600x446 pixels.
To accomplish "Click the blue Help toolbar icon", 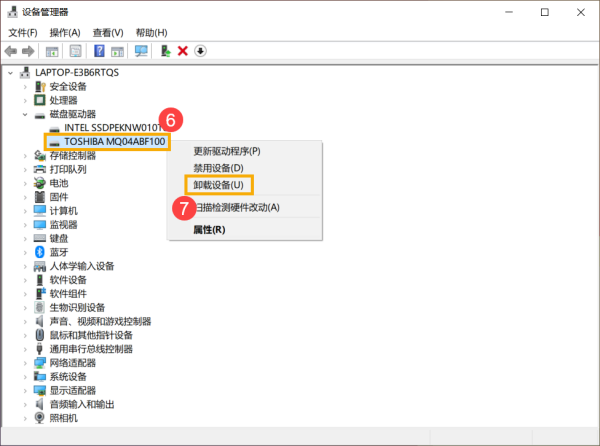I will (x=100, y=51).
